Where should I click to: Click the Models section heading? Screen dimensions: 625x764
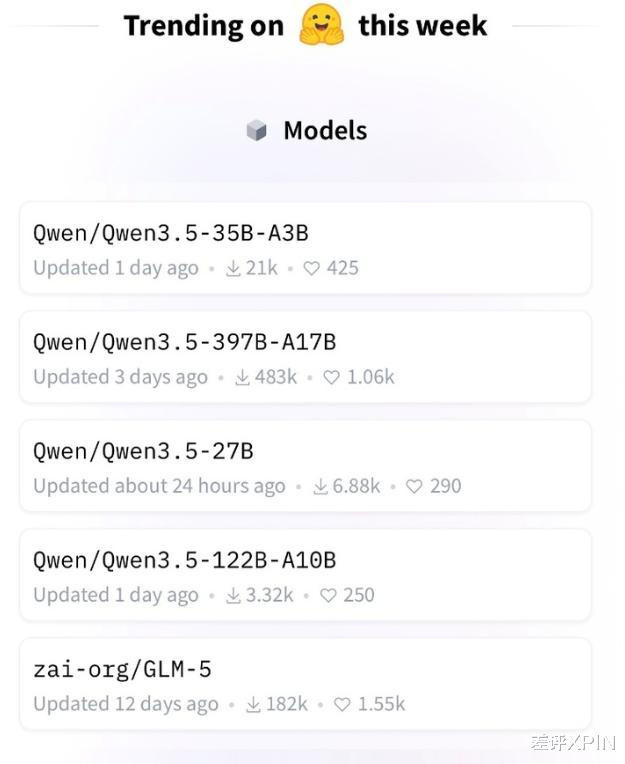point(325,131)
